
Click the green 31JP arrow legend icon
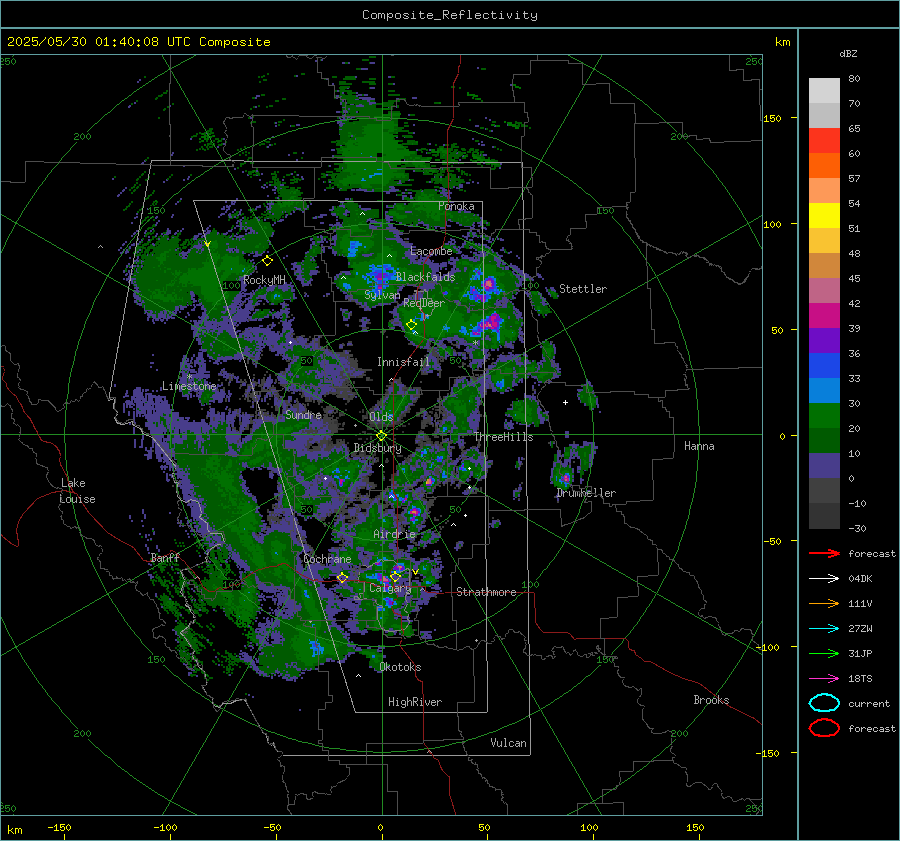[x=824, y=653]
